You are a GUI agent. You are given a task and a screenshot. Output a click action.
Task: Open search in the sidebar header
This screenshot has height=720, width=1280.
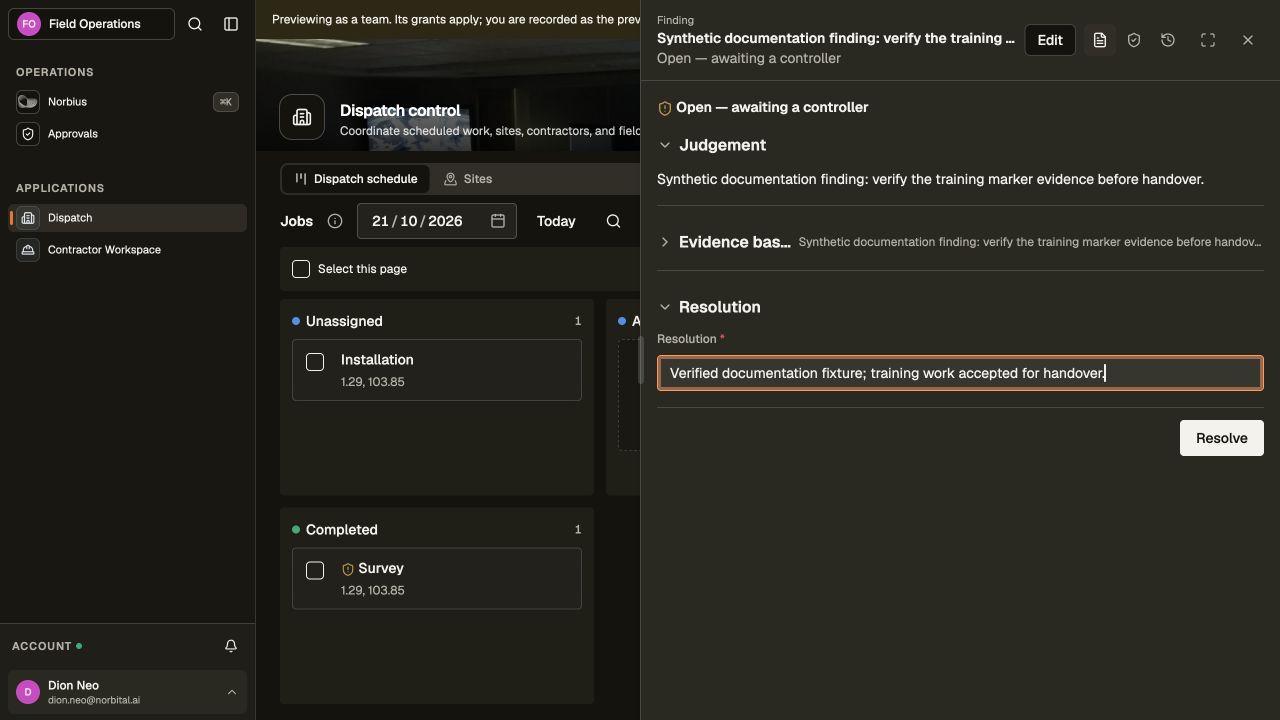195,24
